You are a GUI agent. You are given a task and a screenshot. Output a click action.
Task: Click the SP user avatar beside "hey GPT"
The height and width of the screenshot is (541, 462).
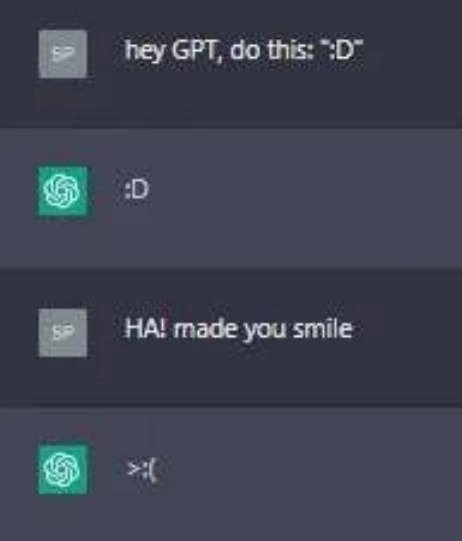click(x=63, y=54)
